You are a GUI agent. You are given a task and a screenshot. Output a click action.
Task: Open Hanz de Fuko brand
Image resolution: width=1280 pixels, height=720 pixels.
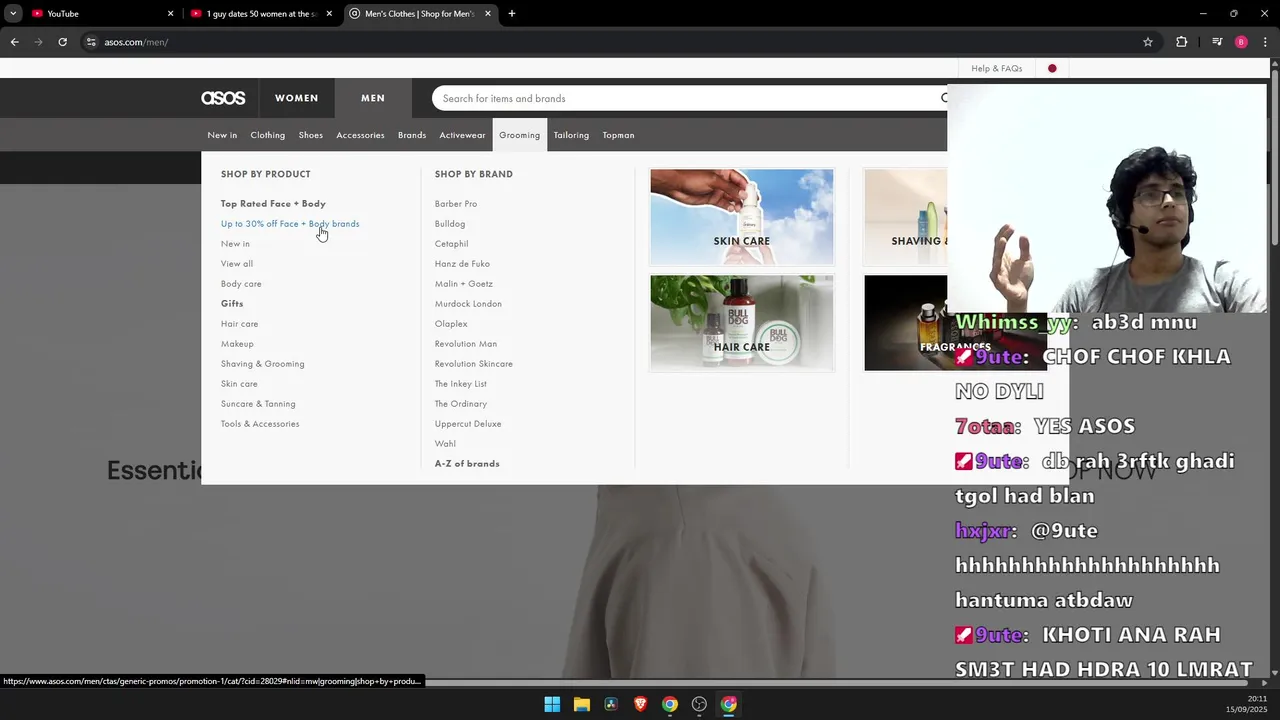coord(462,264)
